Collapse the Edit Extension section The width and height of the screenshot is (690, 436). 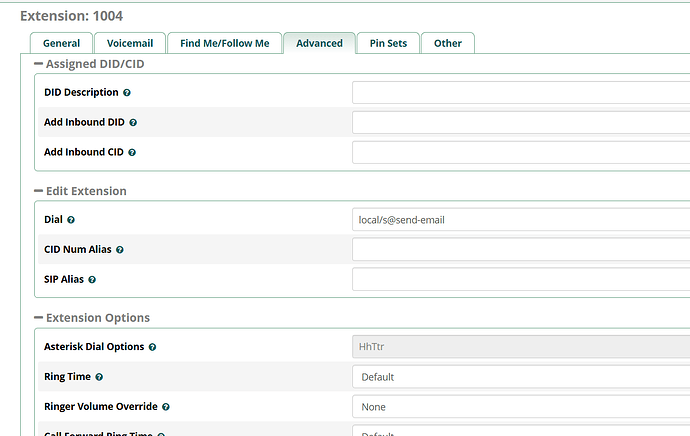pyautogui.click(x=39, y=191)
